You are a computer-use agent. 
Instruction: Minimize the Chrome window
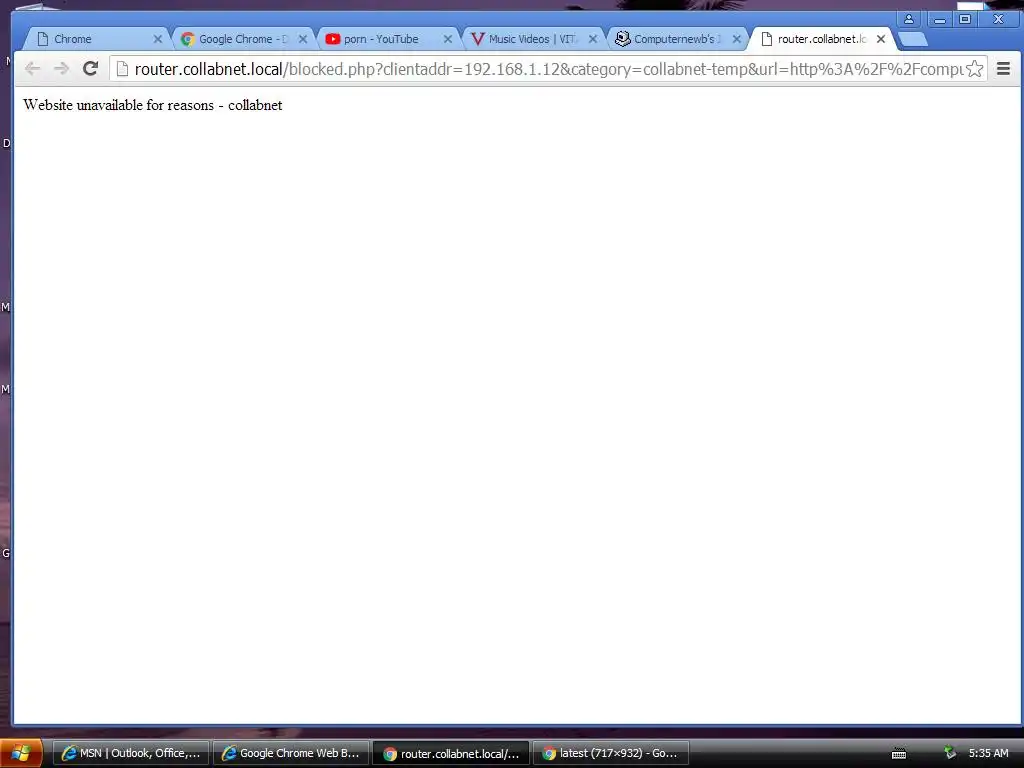(x=940, y=20)
